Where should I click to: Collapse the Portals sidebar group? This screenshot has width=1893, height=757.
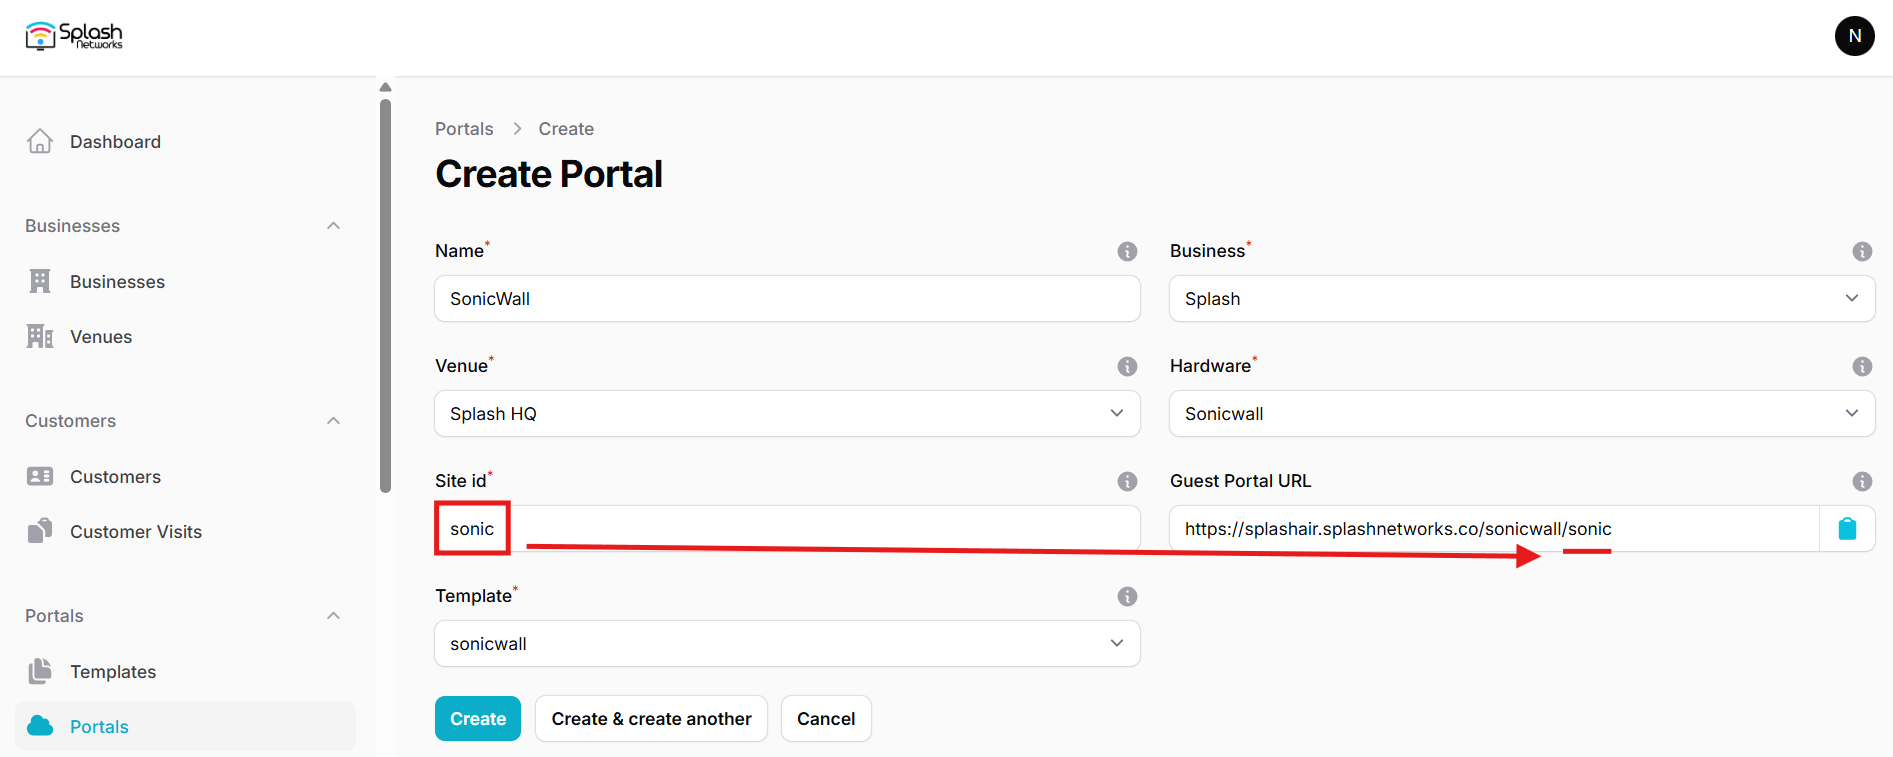click(x=334, y=616)
